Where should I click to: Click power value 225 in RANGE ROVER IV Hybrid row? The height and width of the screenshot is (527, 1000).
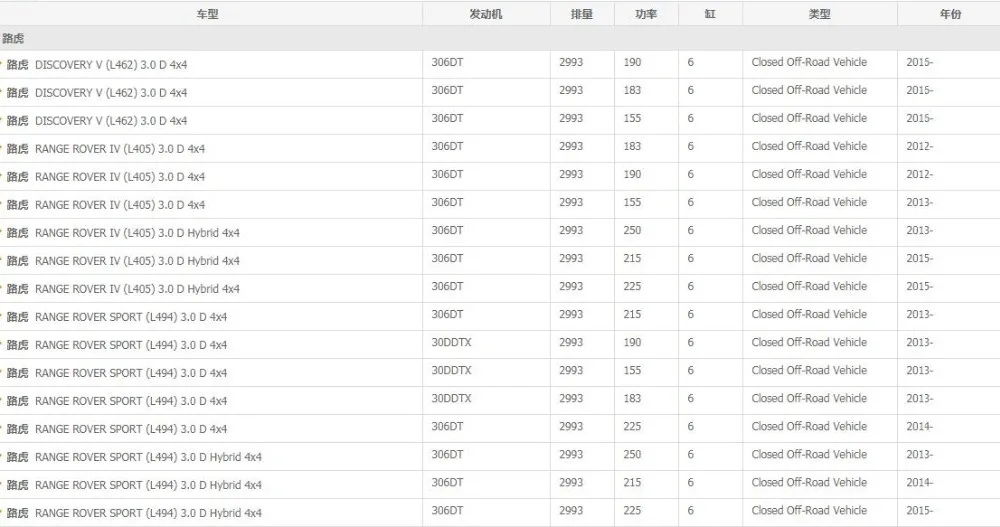tap(632, 286)
